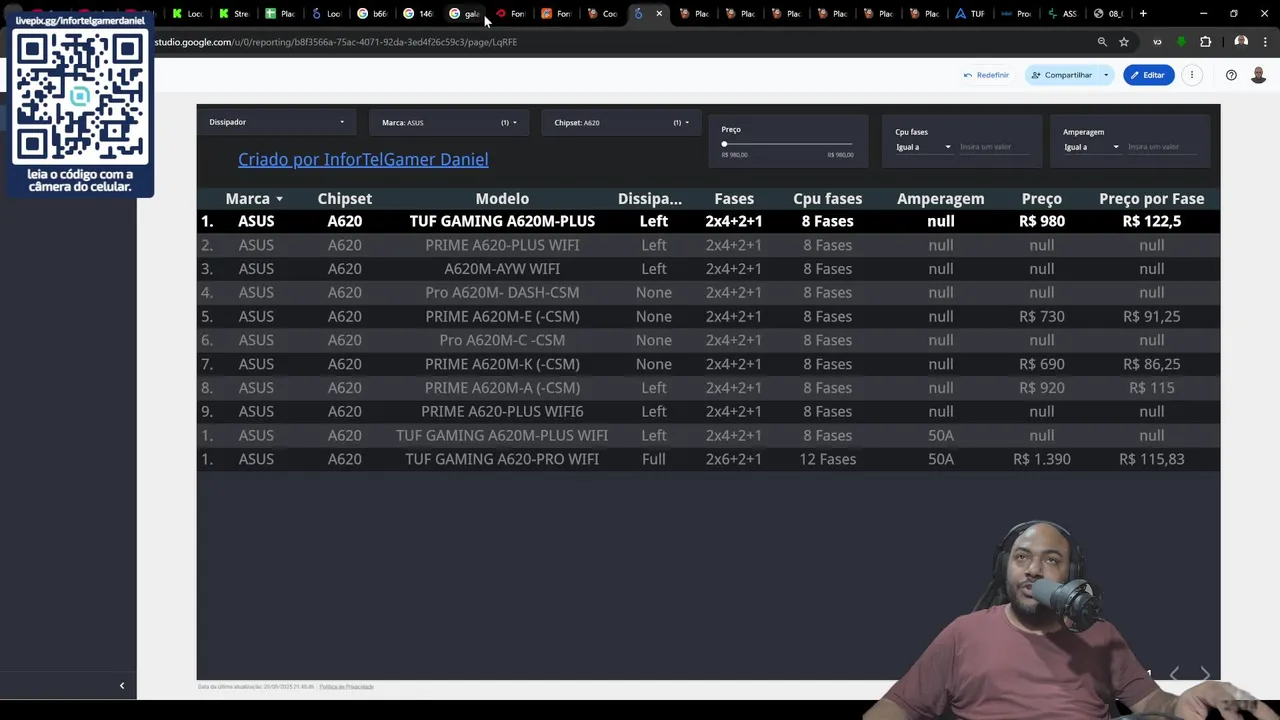
Task: Bookmark this page with the star icon
Action: click(1124, 42)
